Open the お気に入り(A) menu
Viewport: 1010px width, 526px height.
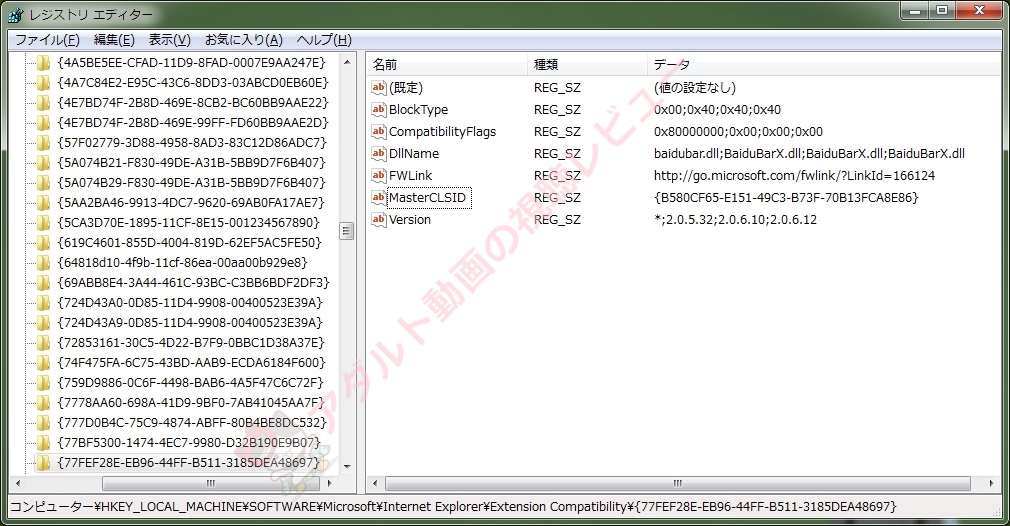pyautogui.click(x=243, y=40)
